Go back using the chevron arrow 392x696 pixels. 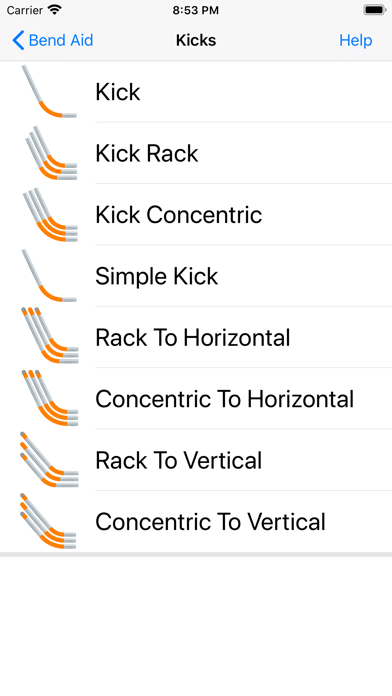18,40
